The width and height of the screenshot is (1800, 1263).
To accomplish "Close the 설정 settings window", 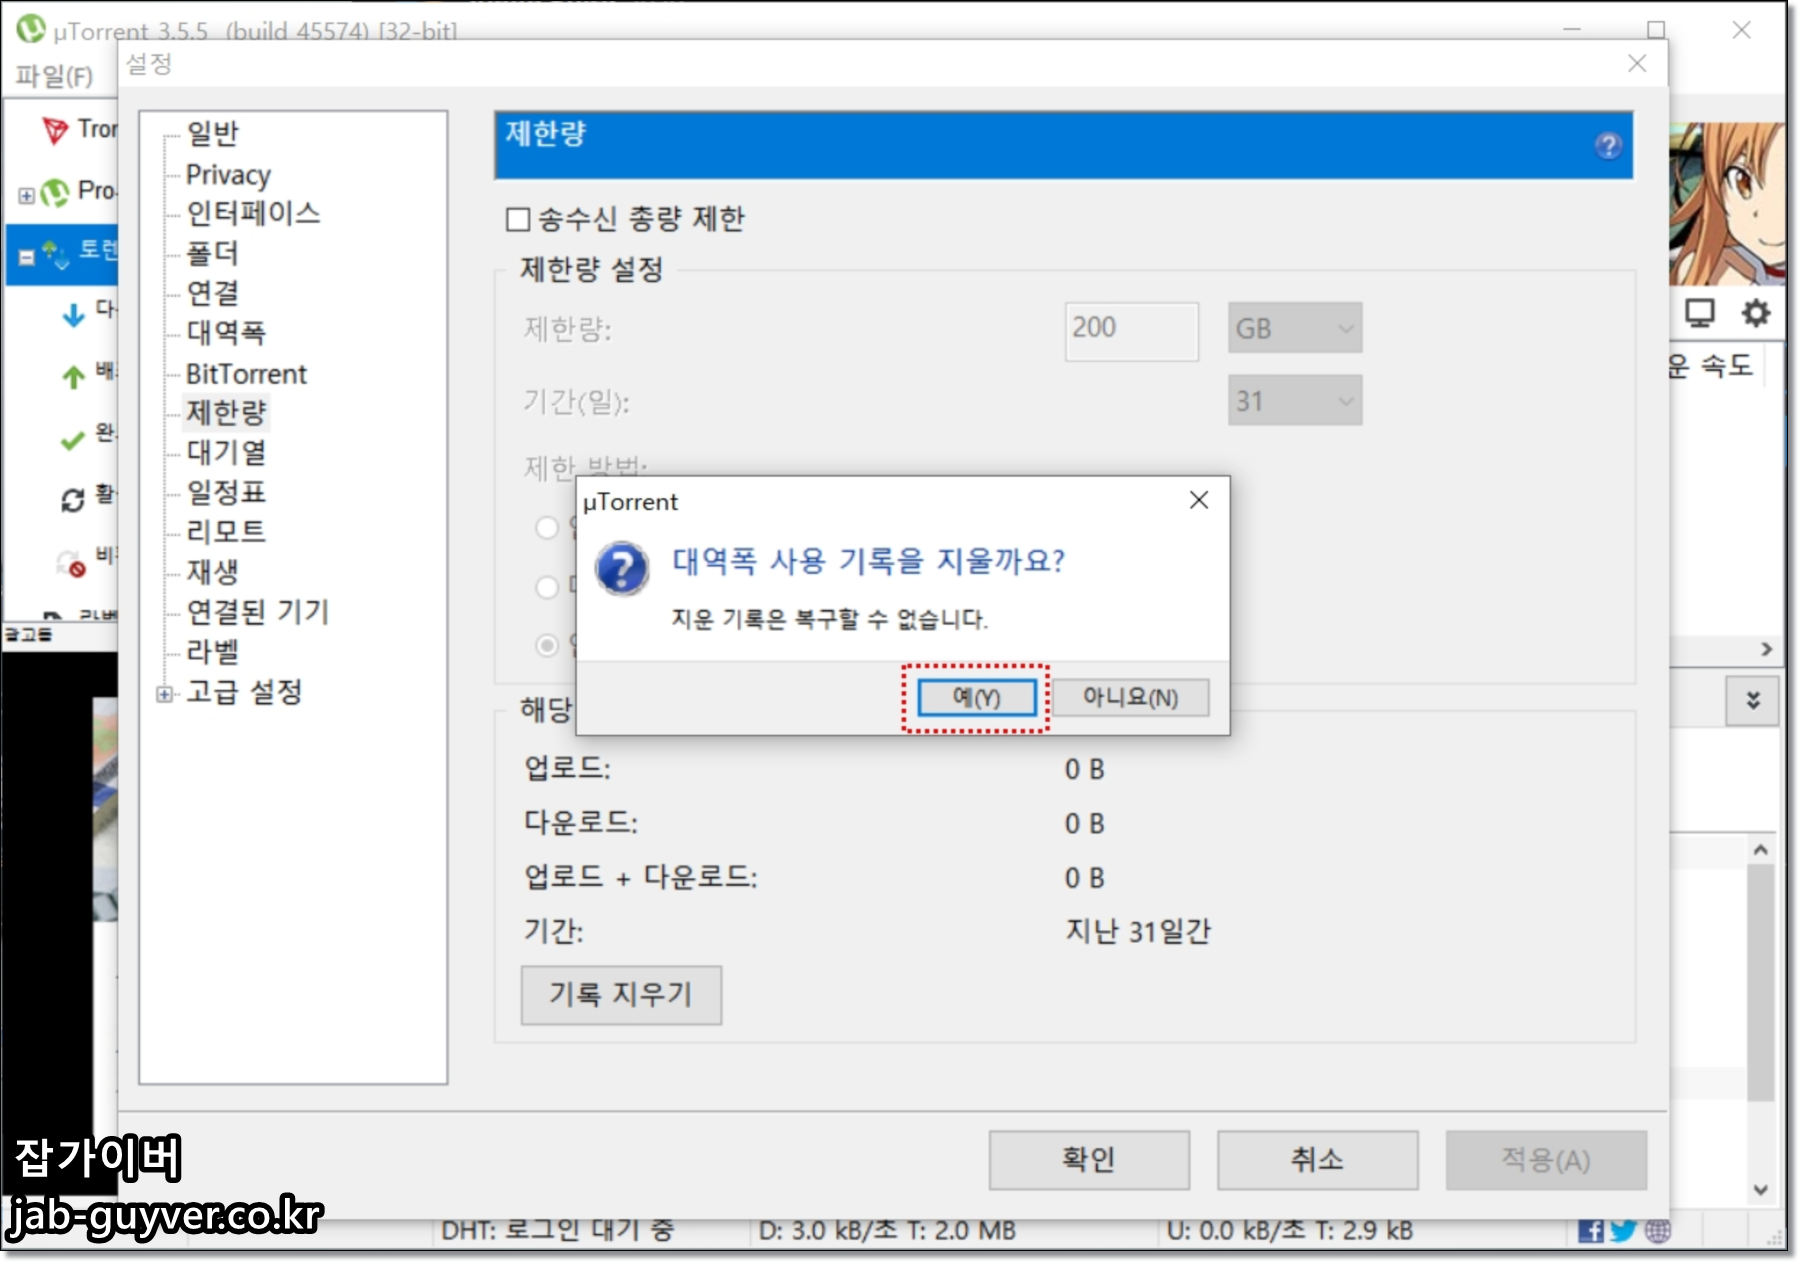I will (x=1637, y=64).
